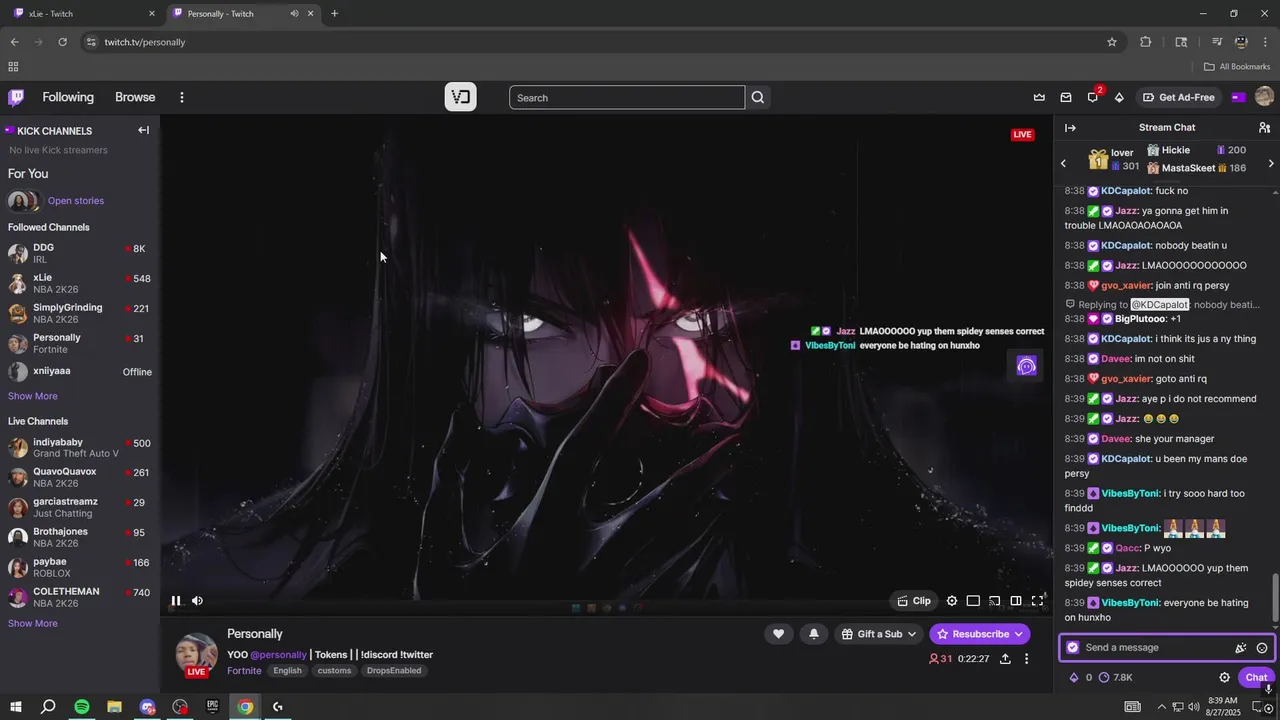Screen dimensions: 1280x720
Task: Open the chat settings gear
Action: (x=1224, y=677)
